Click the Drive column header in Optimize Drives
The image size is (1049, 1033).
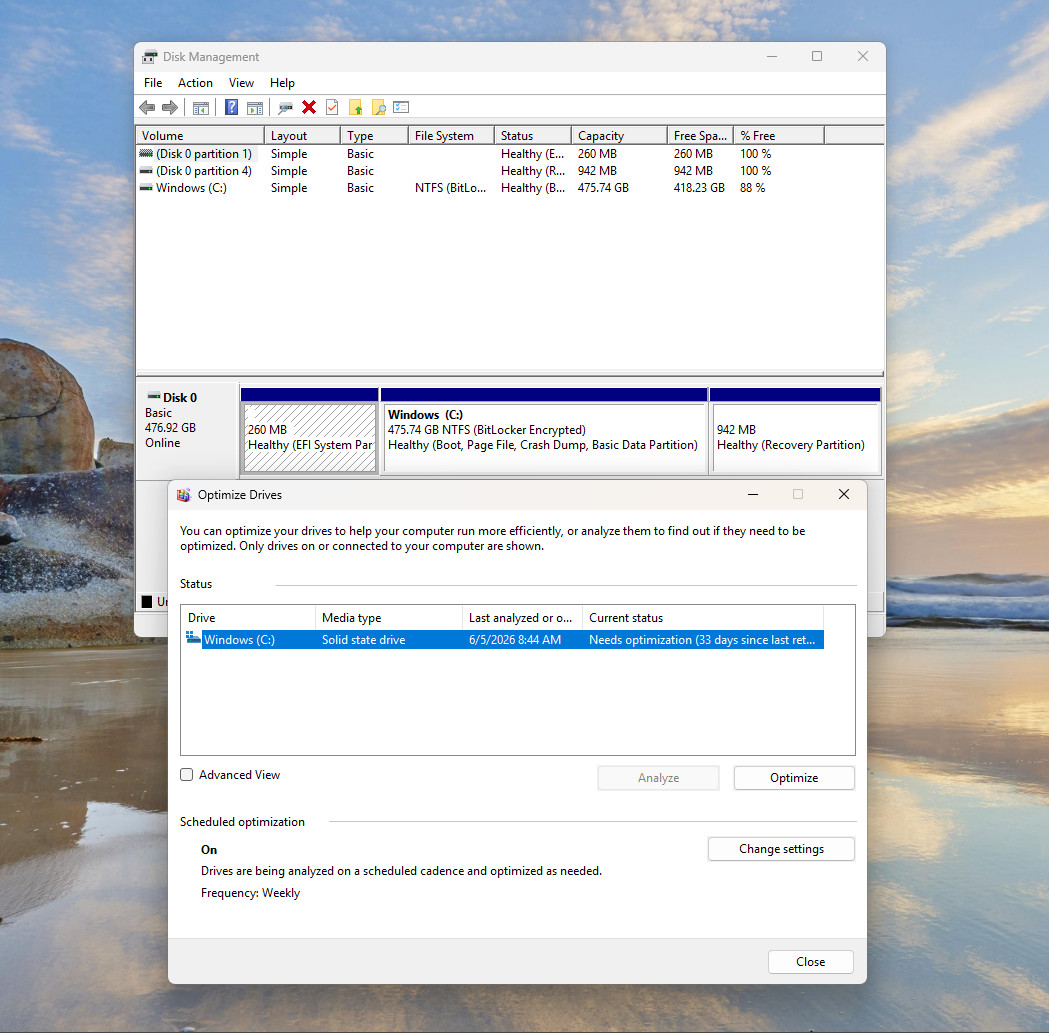pyautogui.click(x=248, y=618)
